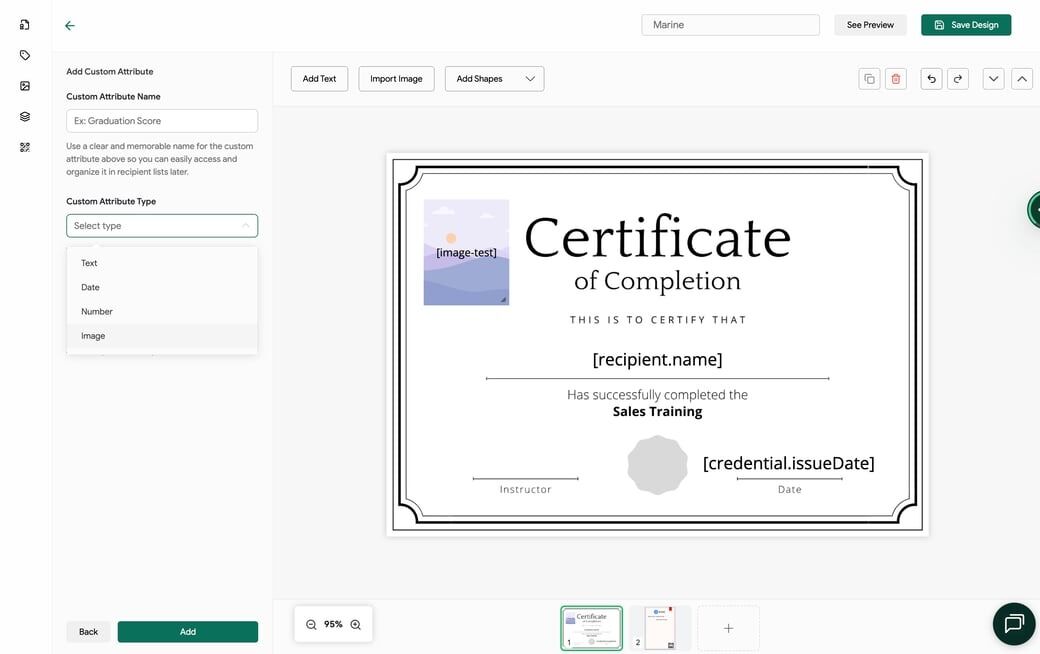
Task: Switch to the page 2 thumbnail
Action: [660, 627]
